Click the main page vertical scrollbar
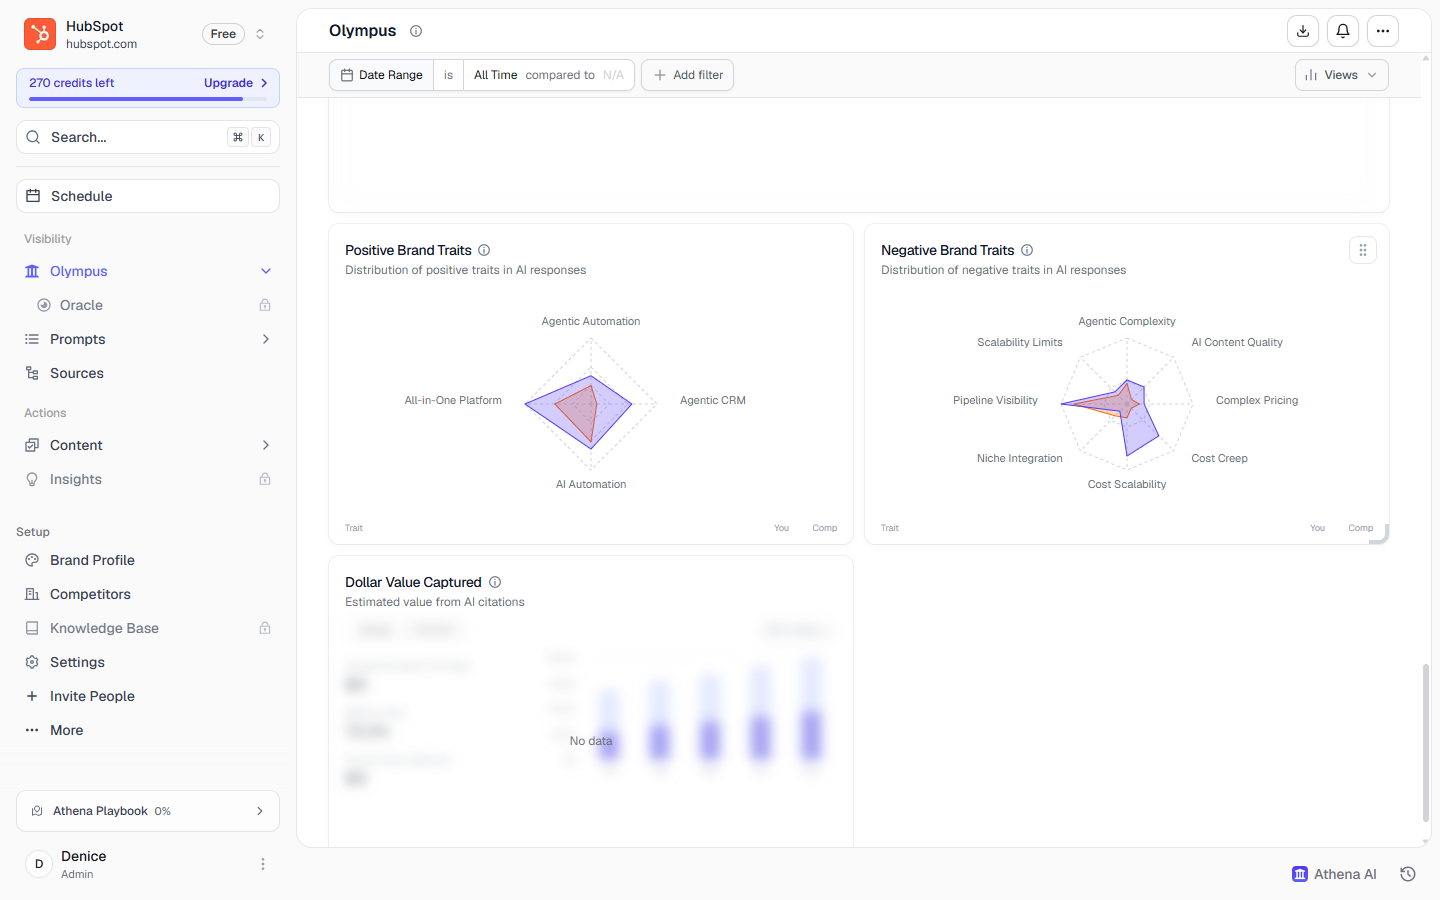1440x900 pixels. tap(1426, 741)
